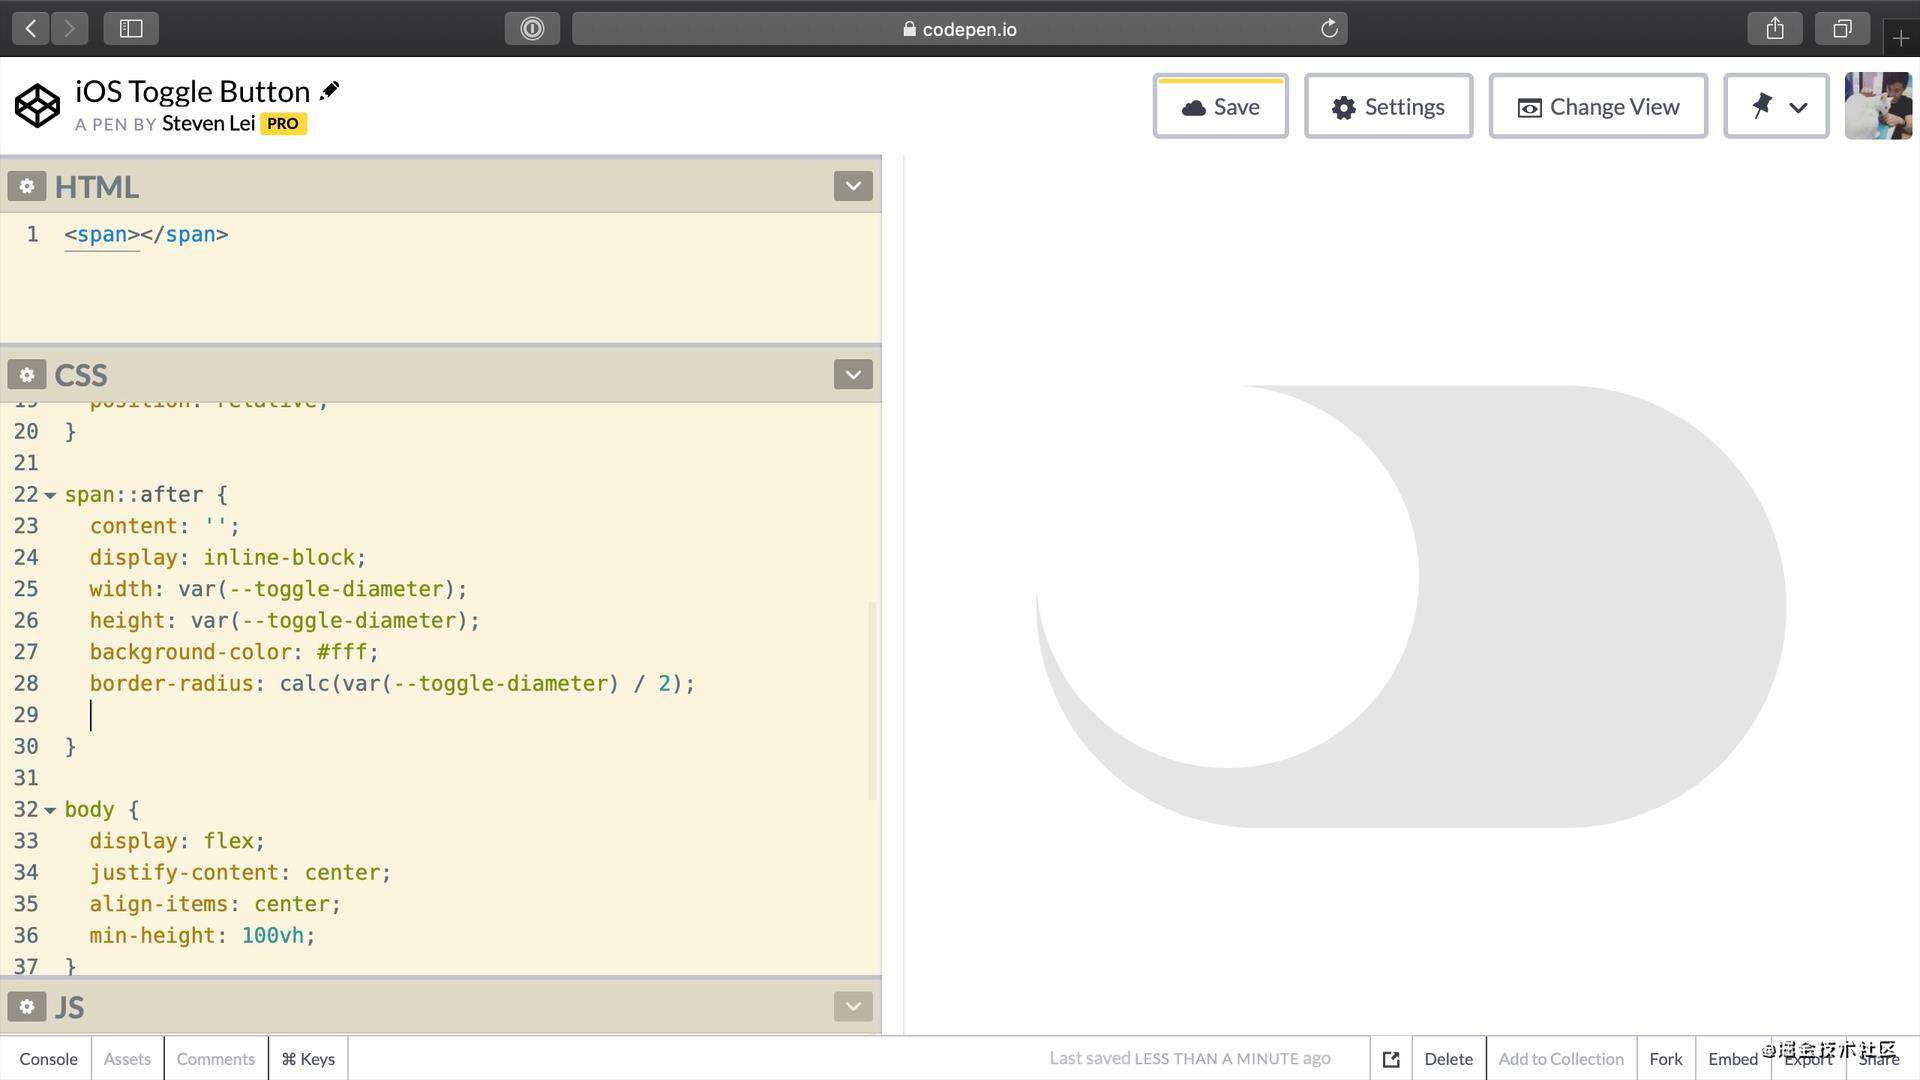Click 'justify-content: center;' line
This screenshot has width=1920, height=1080.
pyautogui.click(x=240, y=873)
